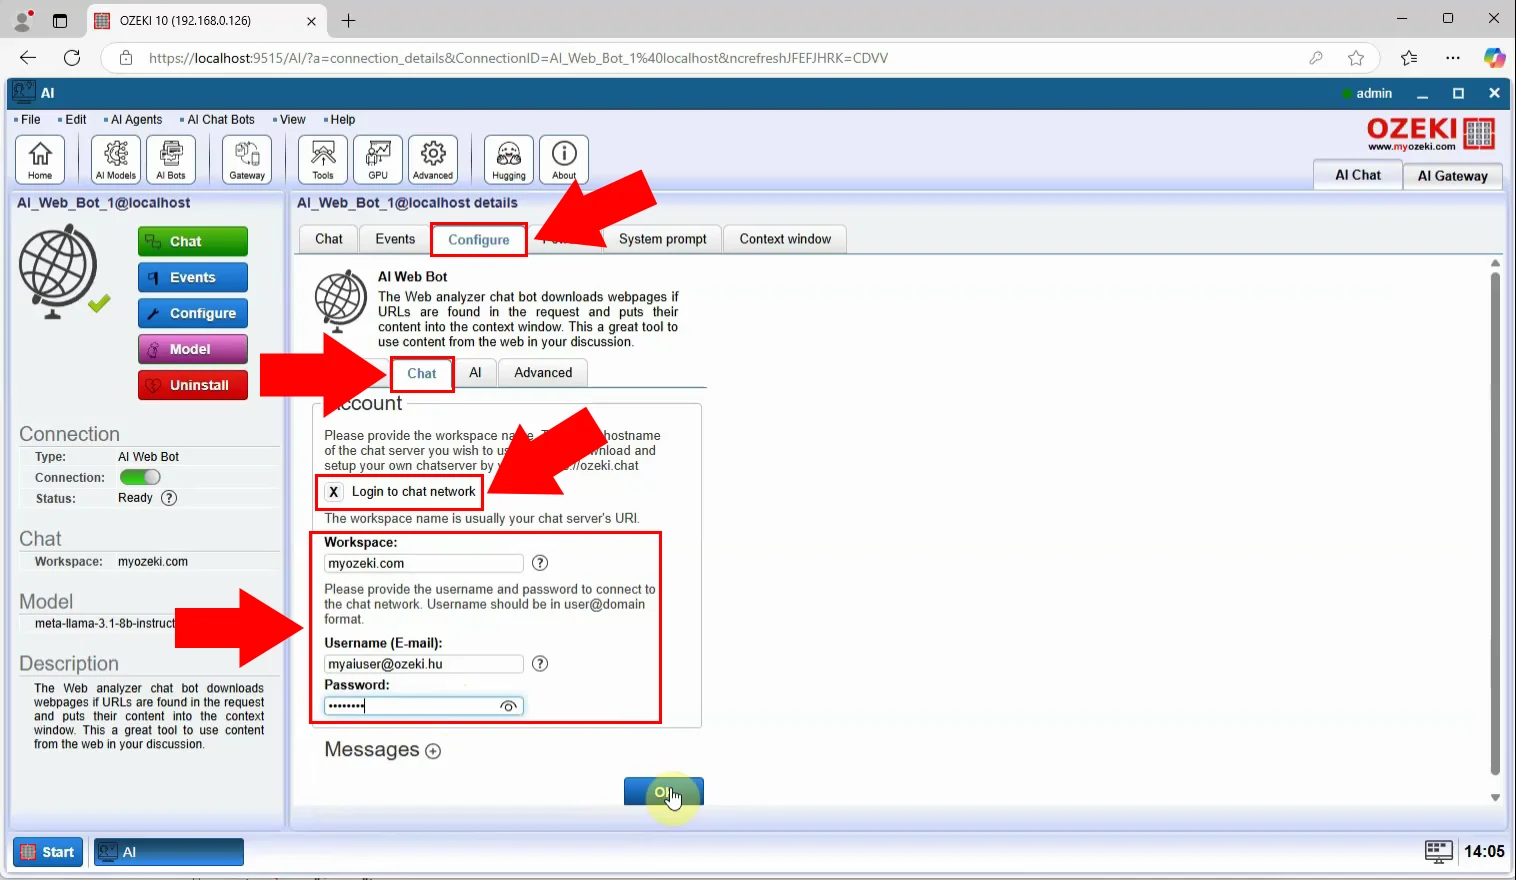Image resolution: width=1516 pixels, height=880 pixels.
Task: Open the Help menu
Action: (x=343, y=119)
